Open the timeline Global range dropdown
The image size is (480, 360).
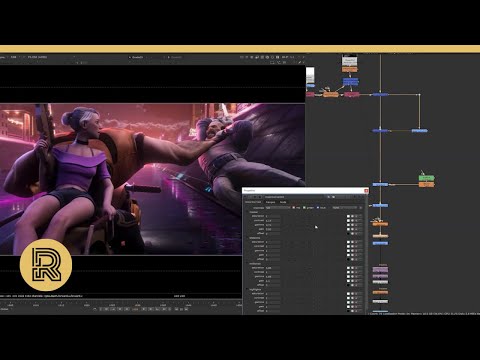pyautogui.click(x=7, y=309)
